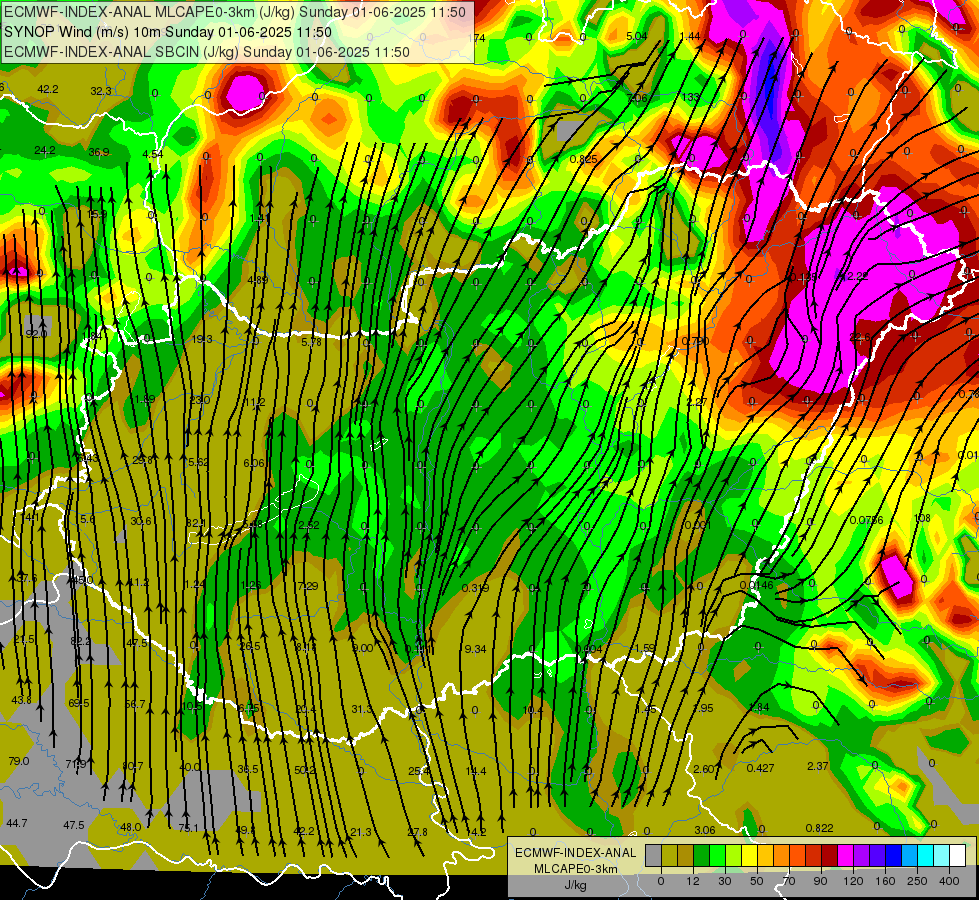Click the lime yellow-green legend swatch

tap(734, 855)
